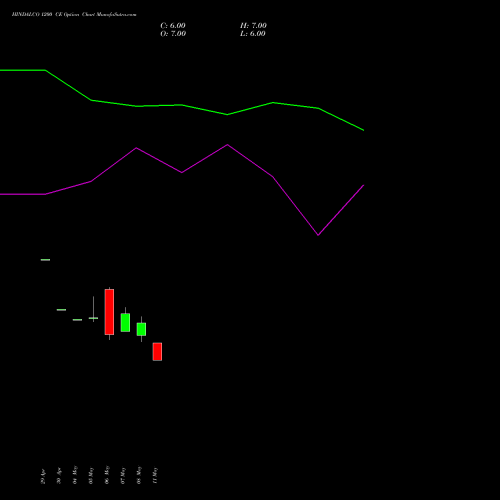Click the "29 Apr" date axis label

tap(43, 477)
